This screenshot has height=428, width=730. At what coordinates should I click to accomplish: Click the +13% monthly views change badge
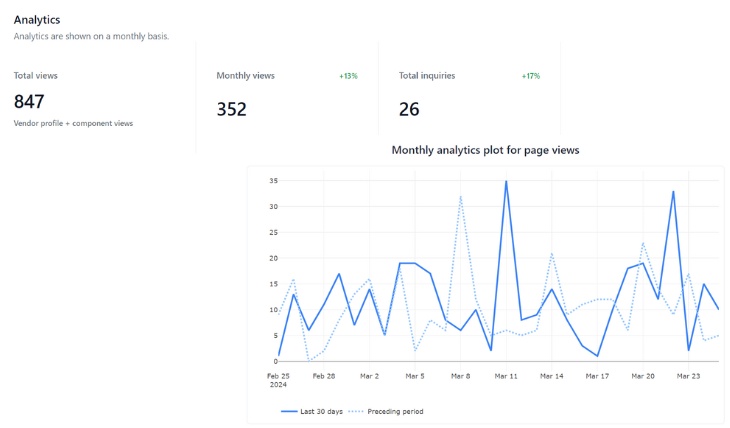tap(348, 76)
